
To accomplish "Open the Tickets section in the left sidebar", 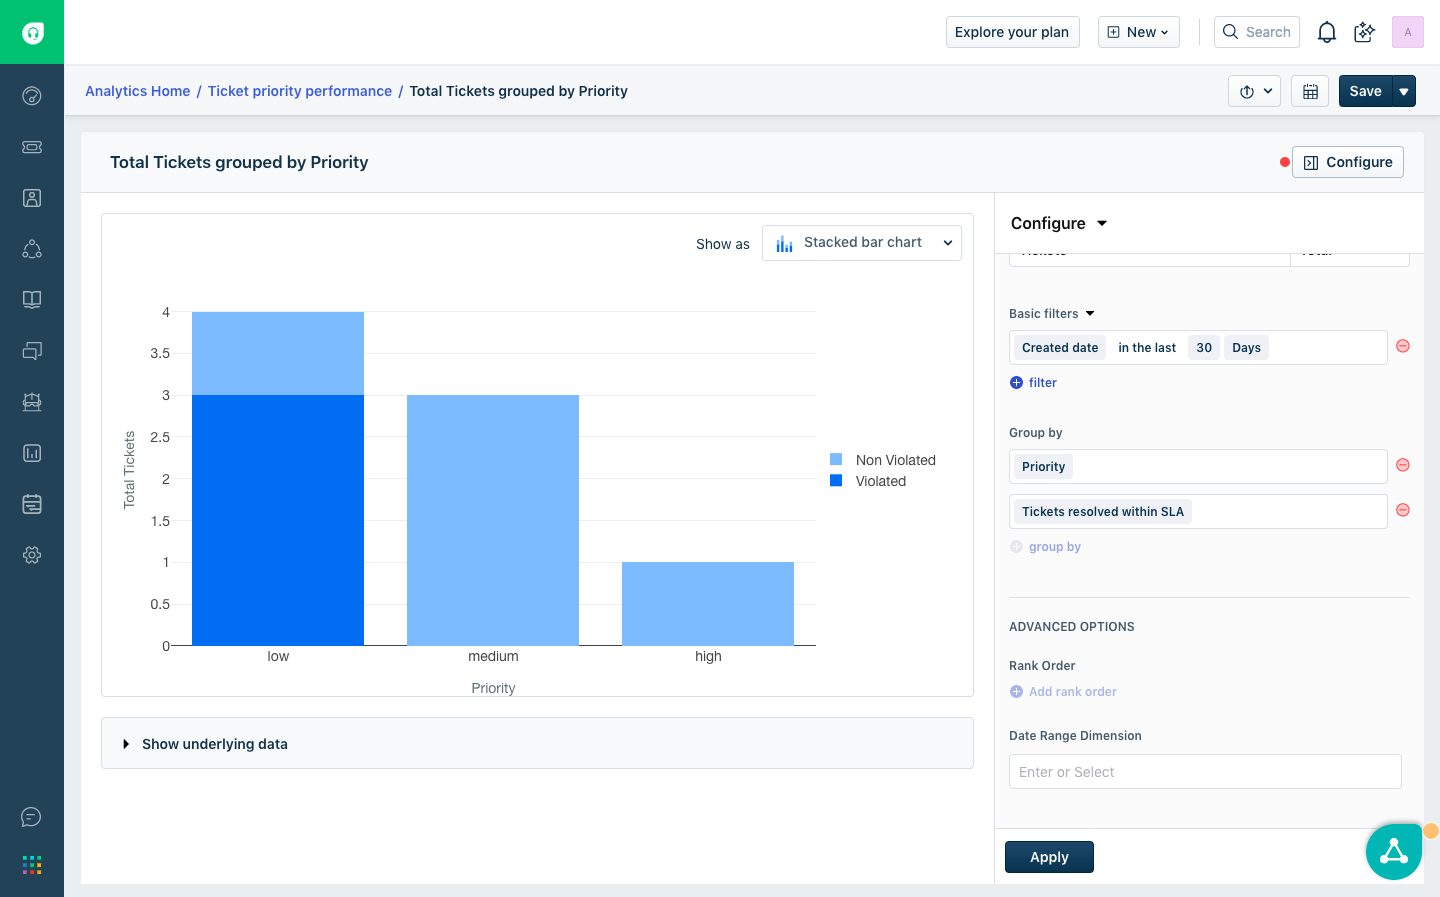I will pyautogui.click(x=32, y=147).
